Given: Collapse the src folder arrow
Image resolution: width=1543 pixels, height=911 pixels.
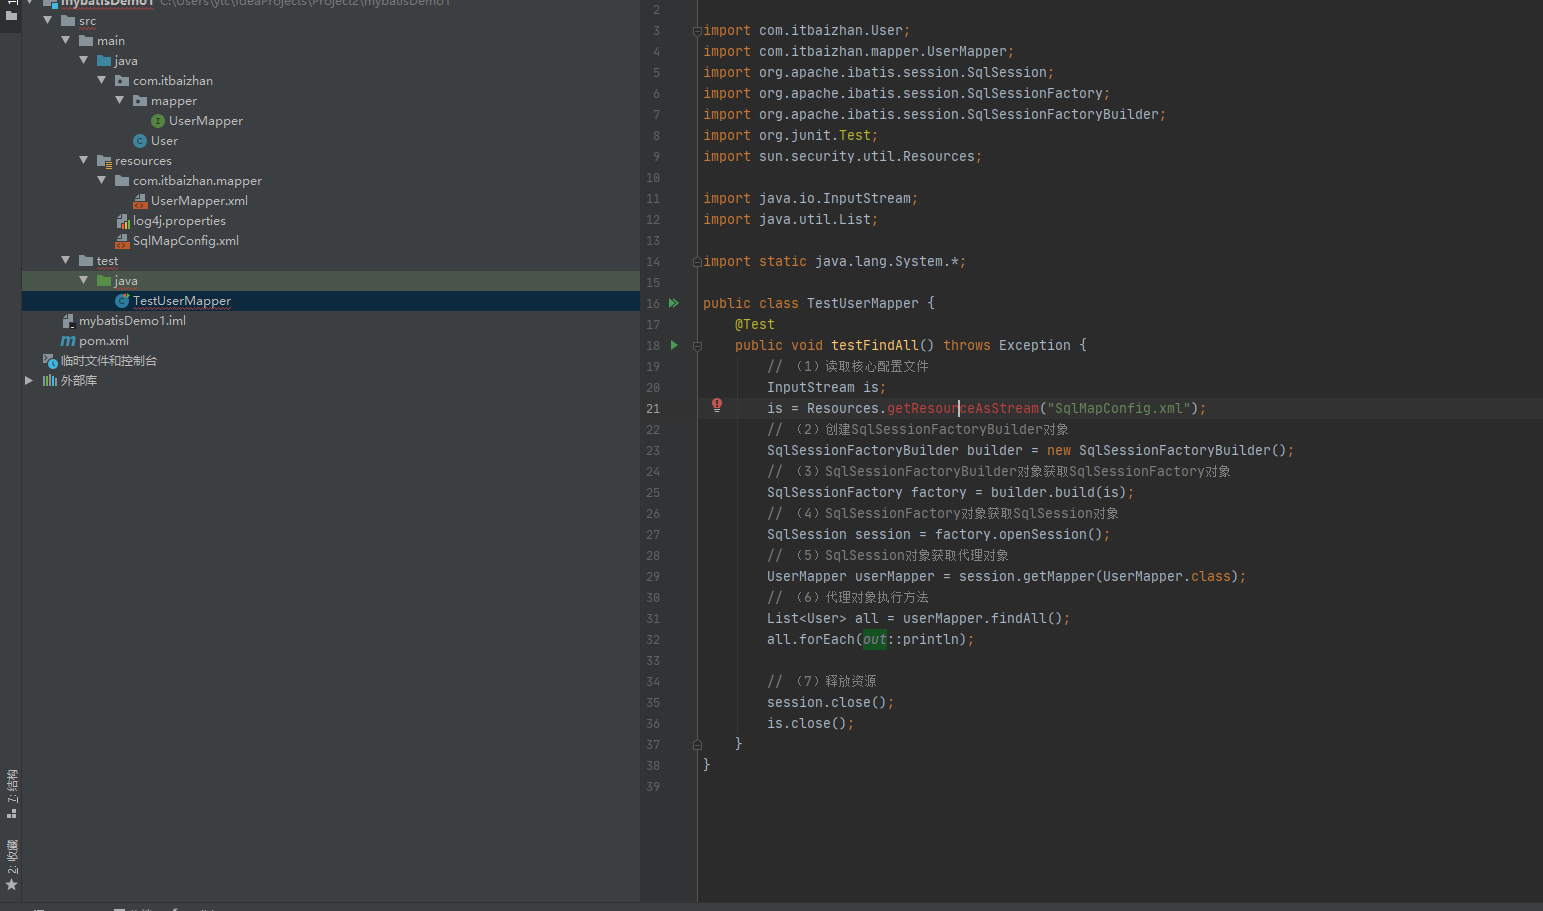Looking at the screenshot, I should click(47, 20).
